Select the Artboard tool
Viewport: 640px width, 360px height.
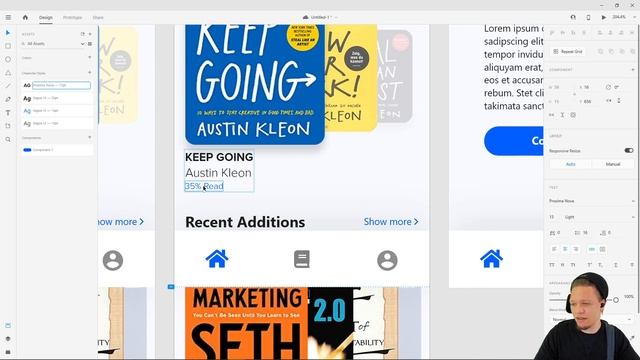(x=8, y=126)
